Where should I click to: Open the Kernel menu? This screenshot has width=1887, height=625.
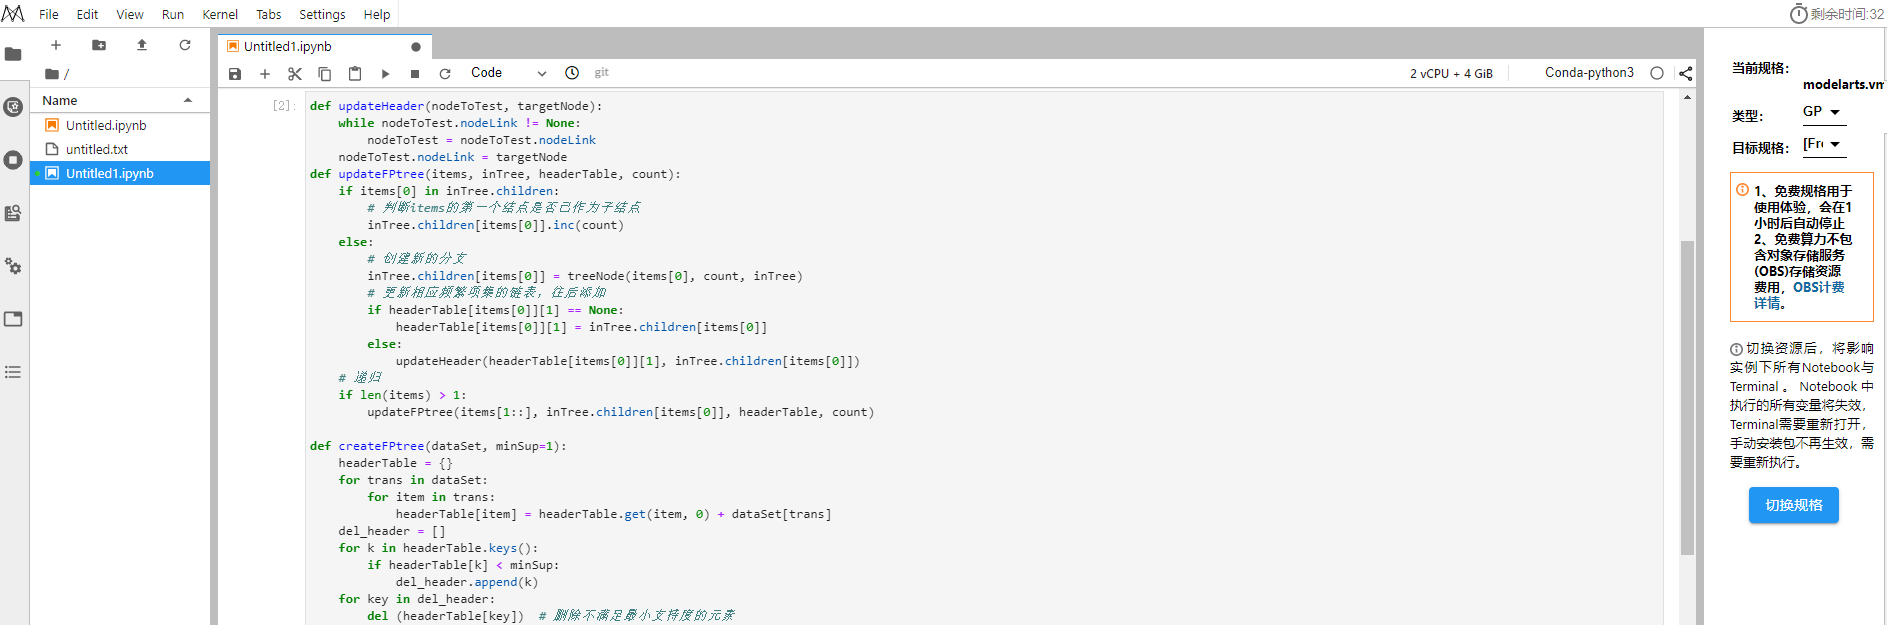coord(220,14)
